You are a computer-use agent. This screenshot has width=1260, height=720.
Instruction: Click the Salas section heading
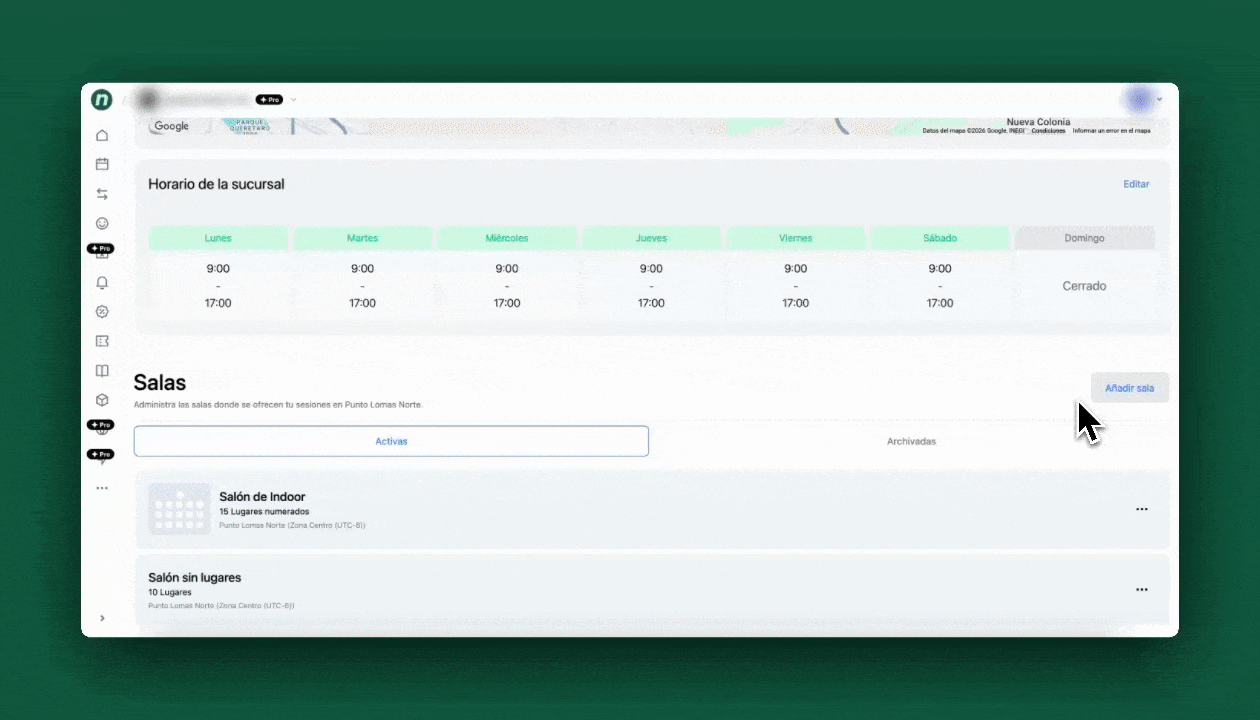[x=160, y=382]
